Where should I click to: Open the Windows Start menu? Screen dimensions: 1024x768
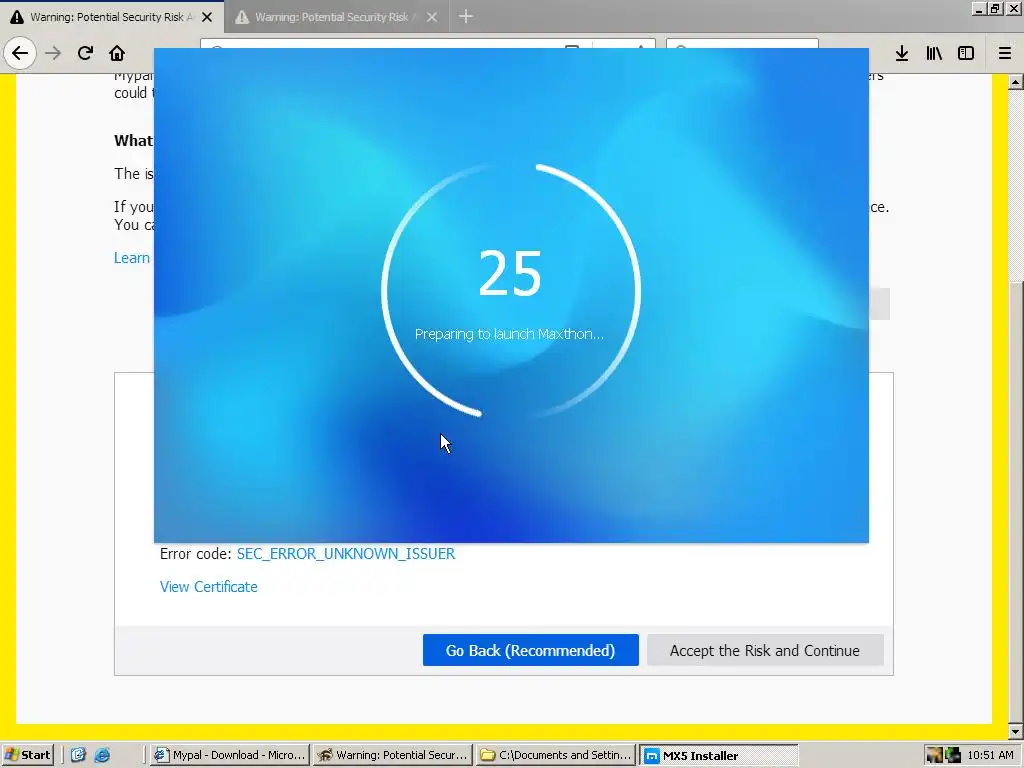point(27,755)
